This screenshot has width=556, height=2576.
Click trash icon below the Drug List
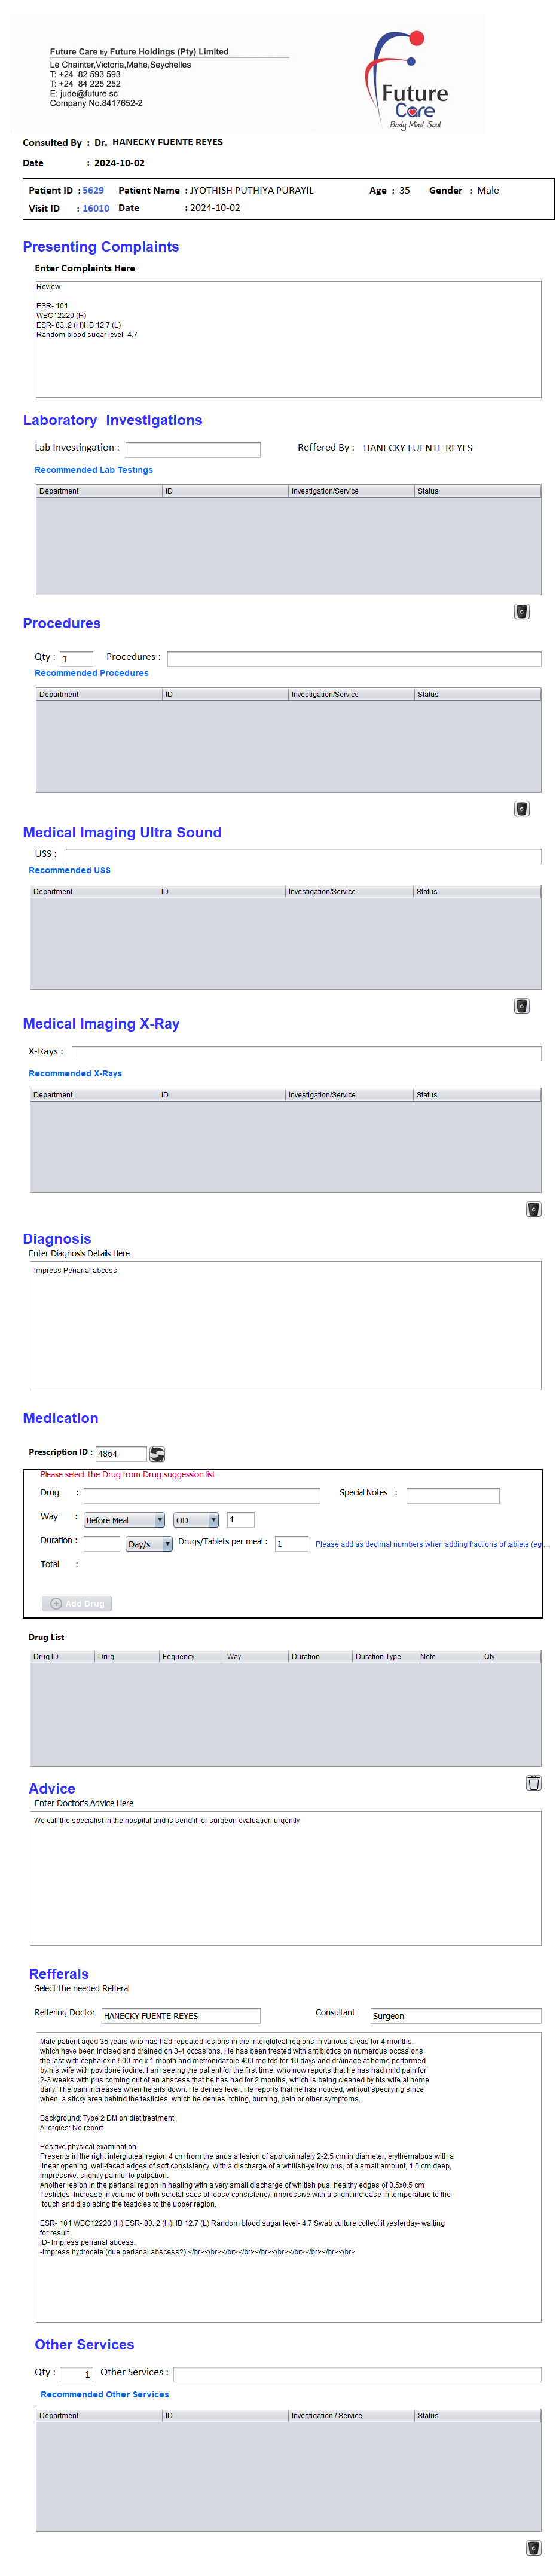(x=533, y=1782)
